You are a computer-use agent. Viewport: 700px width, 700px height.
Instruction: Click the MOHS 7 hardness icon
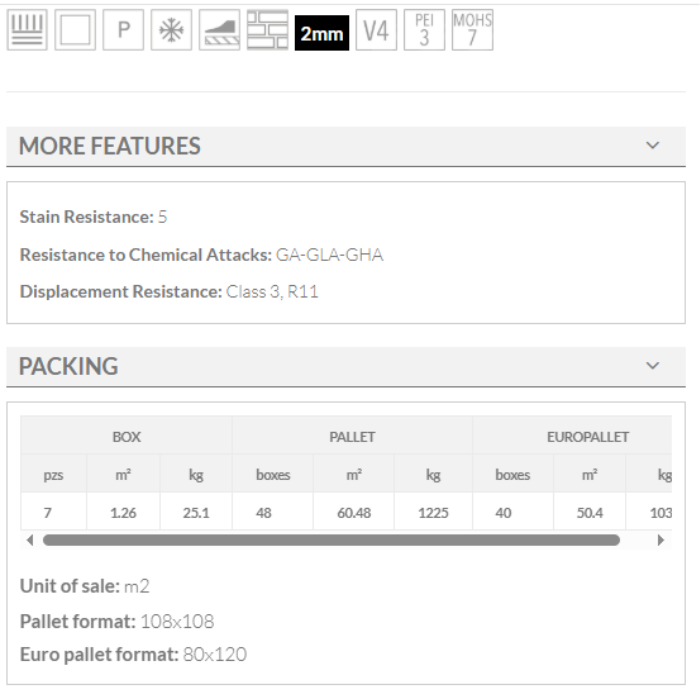(x=471, y=32)
